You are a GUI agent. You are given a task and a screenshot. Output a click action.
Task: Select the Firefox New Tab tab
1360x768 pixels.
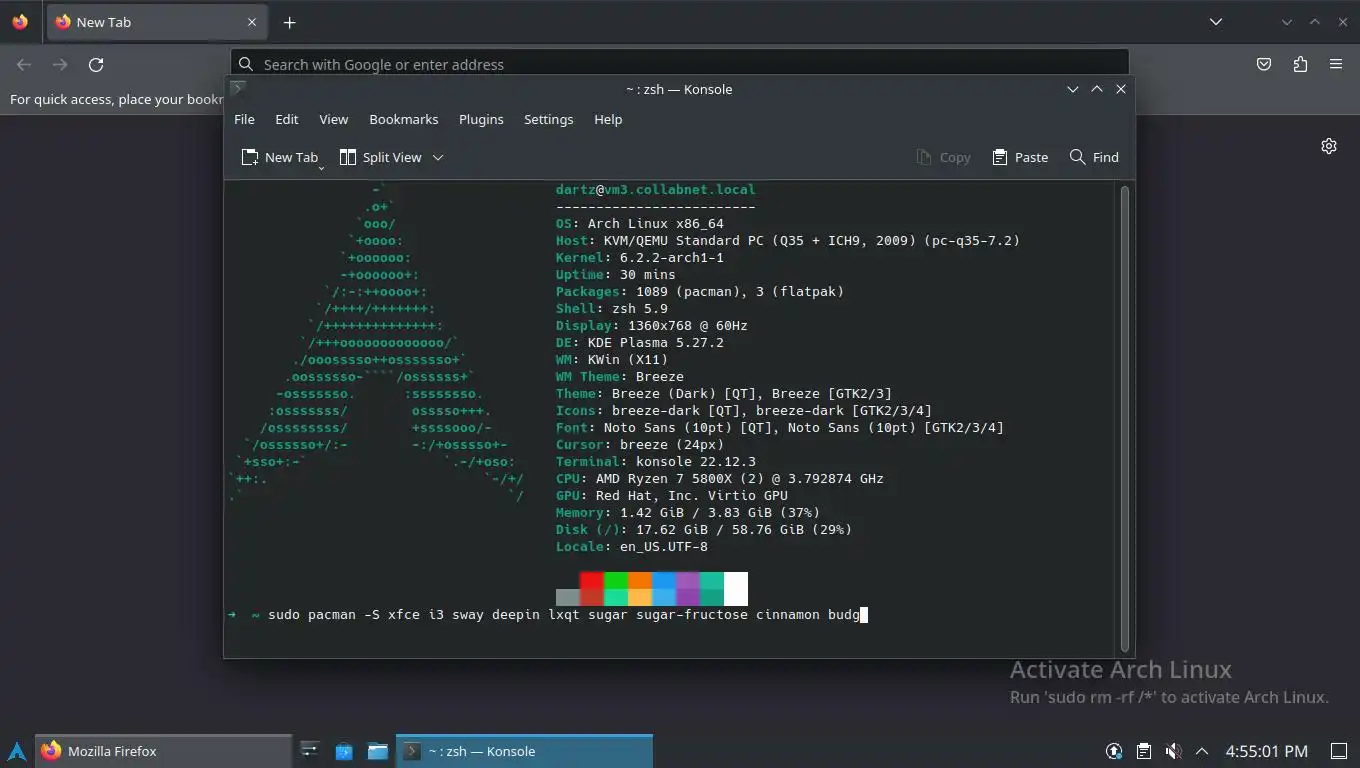[156, 22]
